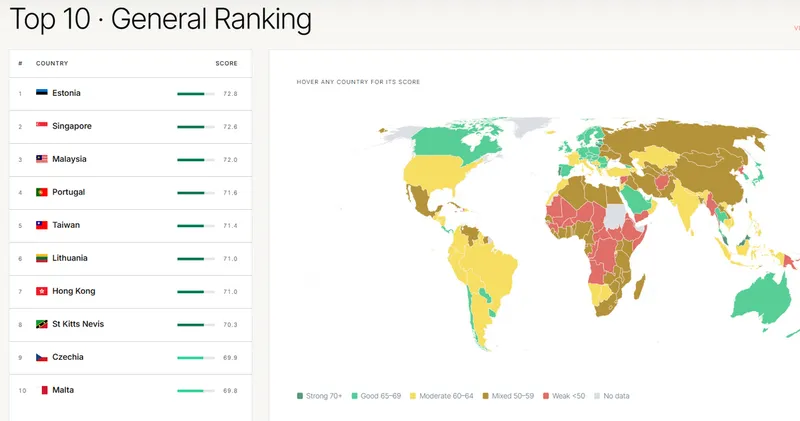Click score 71.4 for Taiwan

pyautogui.click(x=230, y=226)
